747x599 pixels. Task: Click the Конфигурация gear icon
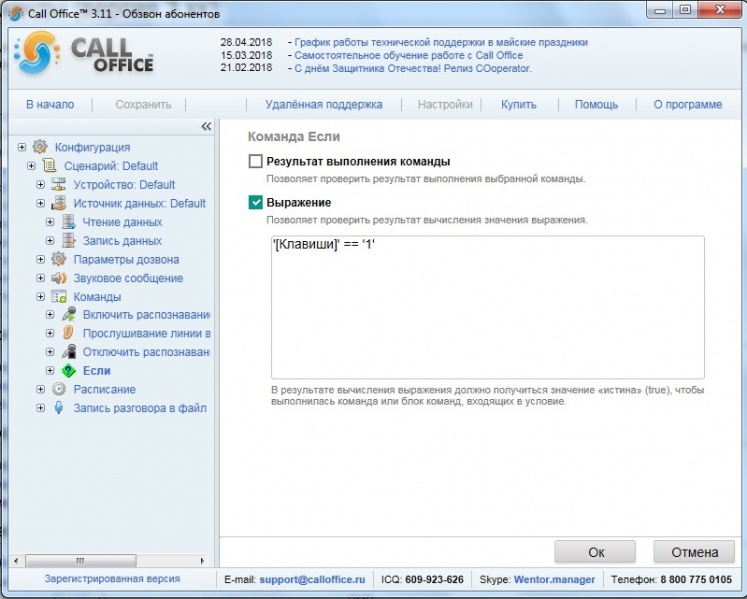pyautogui.click(x=40, y=147)
